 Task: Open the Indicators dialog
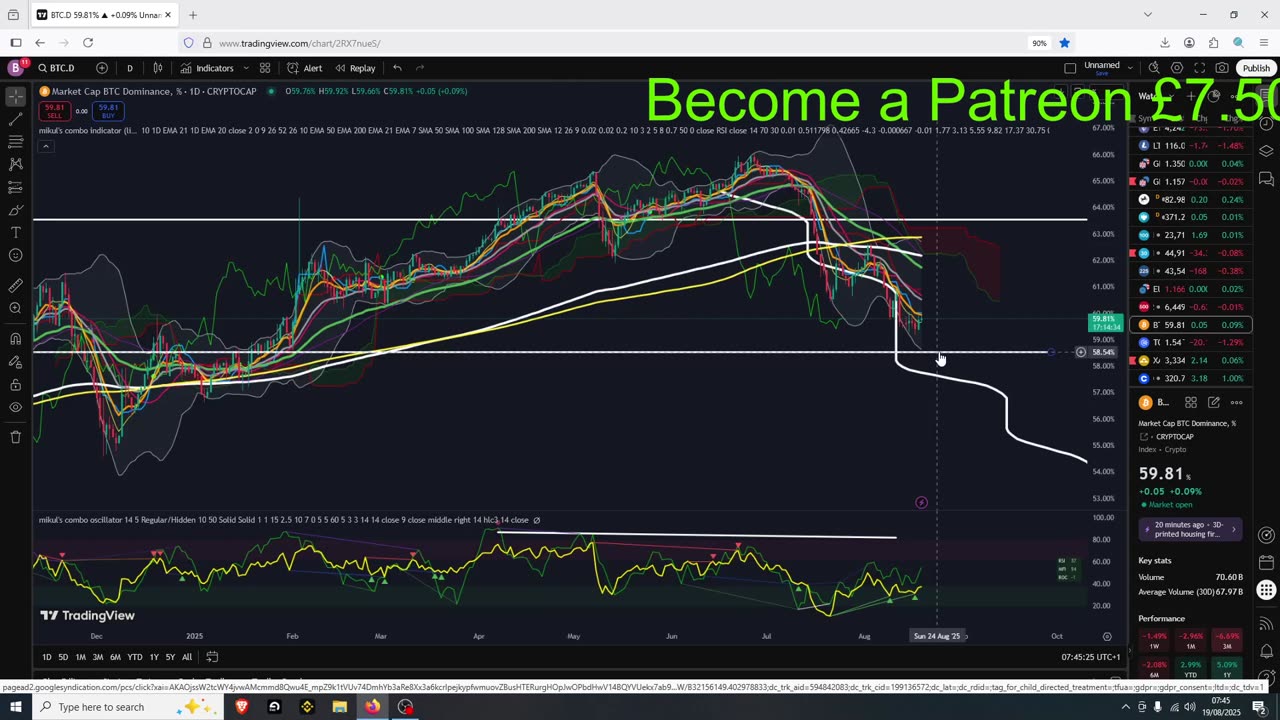[207, 68]
